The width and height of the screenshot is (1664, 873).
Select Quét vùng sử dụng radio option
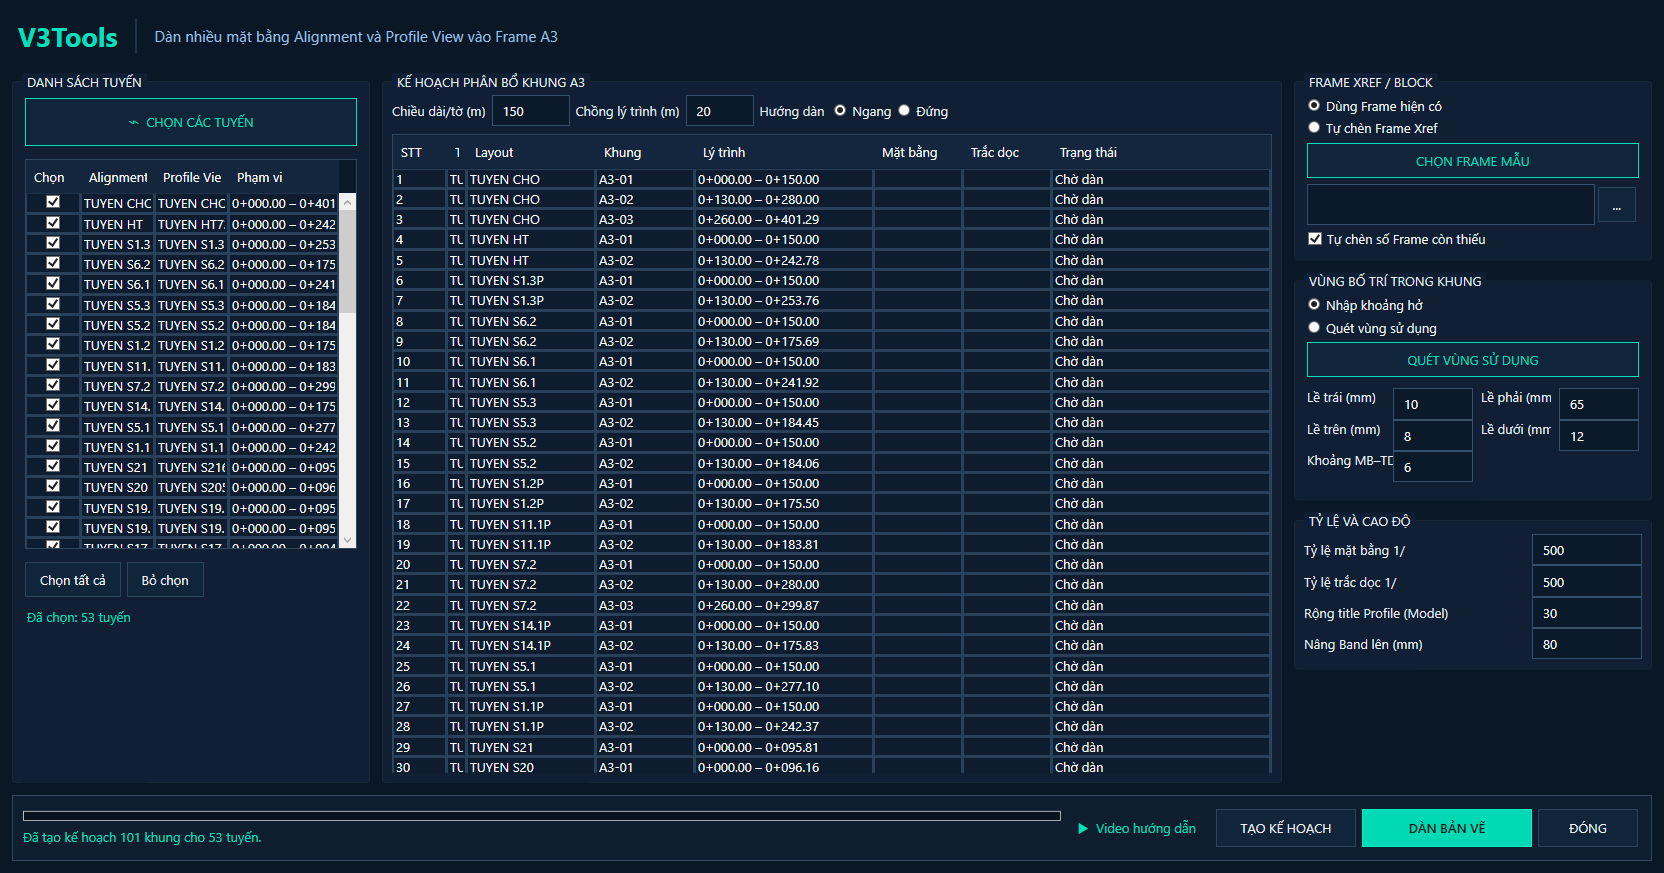click(1314, 327)
